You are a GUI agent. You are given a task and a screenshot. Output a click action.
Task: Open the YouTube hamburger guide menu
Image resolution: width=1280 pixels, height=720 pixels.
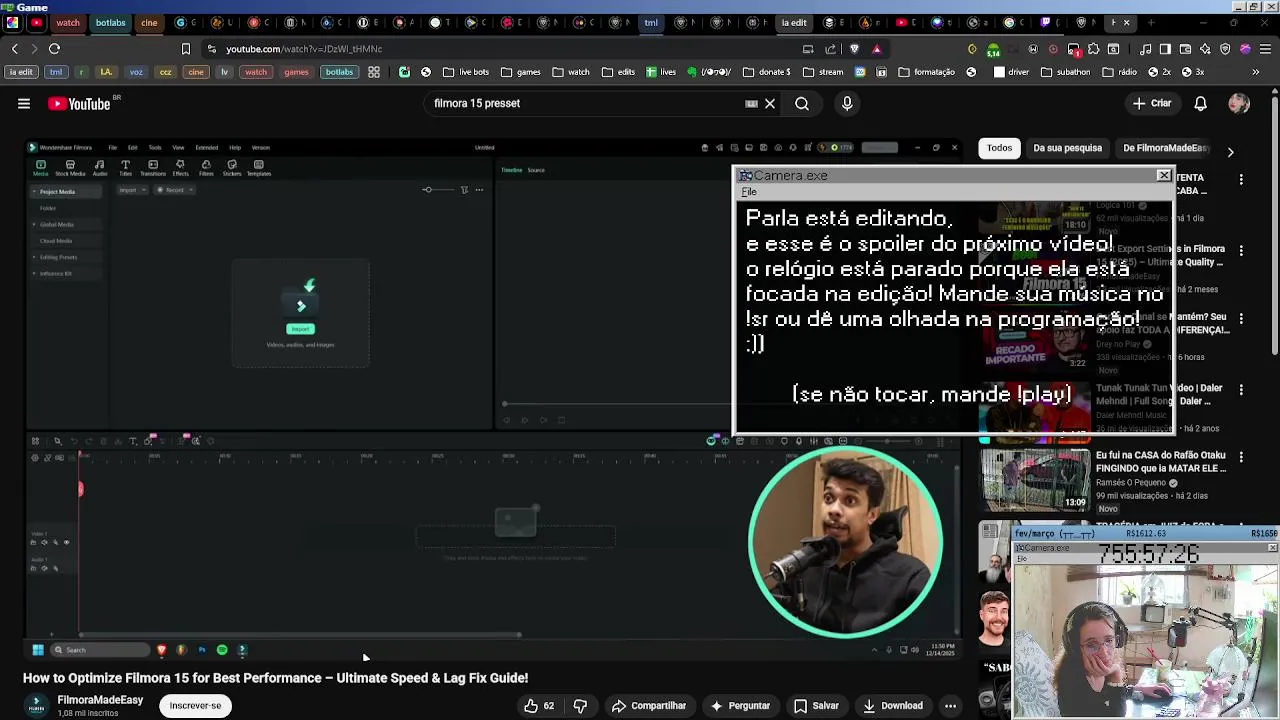point(24,103)
